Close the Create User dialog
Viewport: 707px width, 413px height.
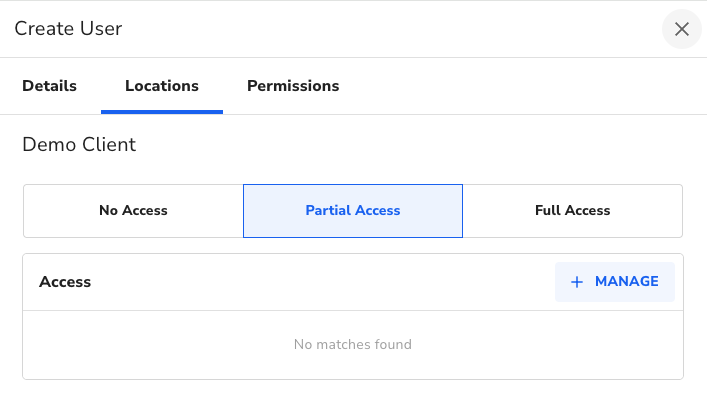click(682, 29)
